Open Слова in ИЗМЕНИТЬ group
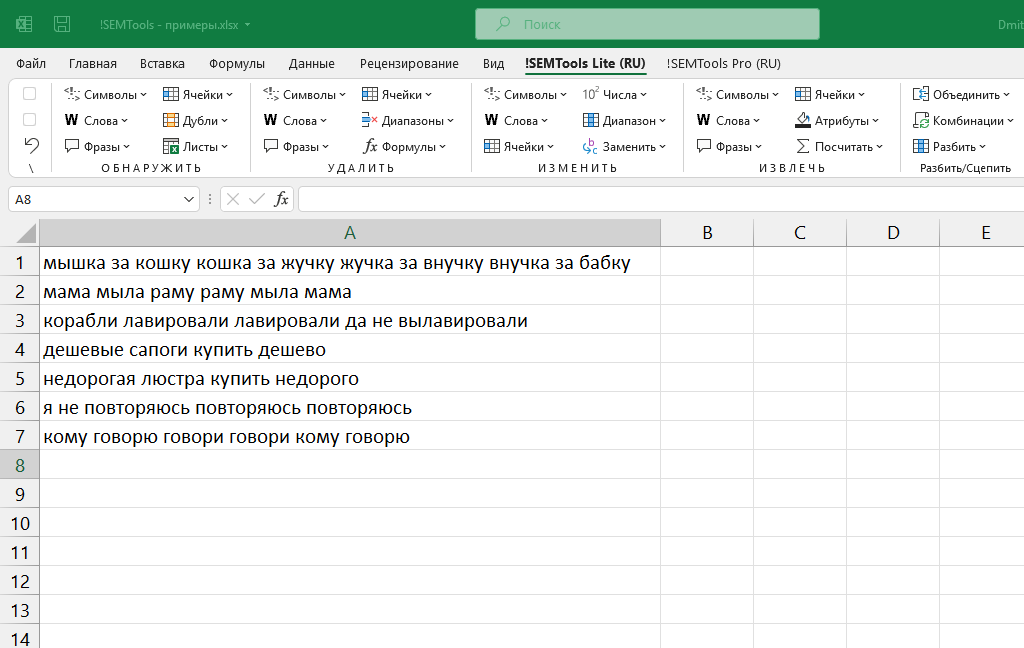Screen dimensions: 1024x648 517,121
